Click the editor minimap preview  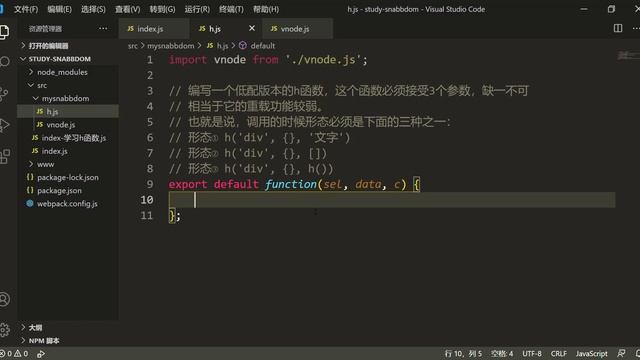[x=628, y=55]
